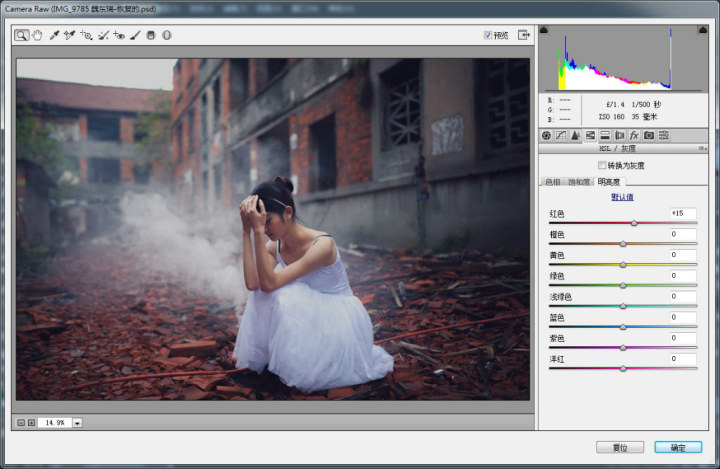Click the 红色 red luminance slider handle

(634, 223)
